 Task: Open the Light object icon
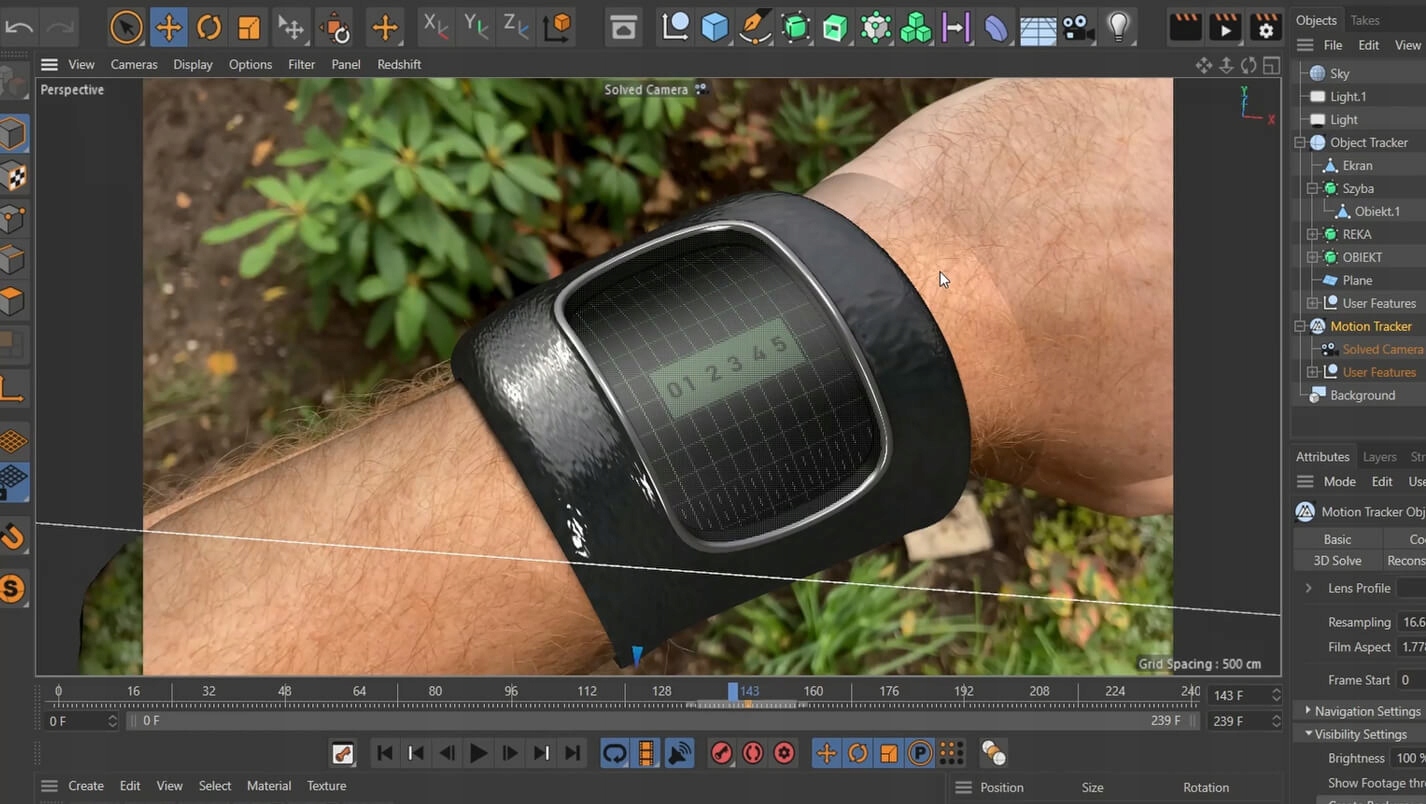tap(1118, 27)
